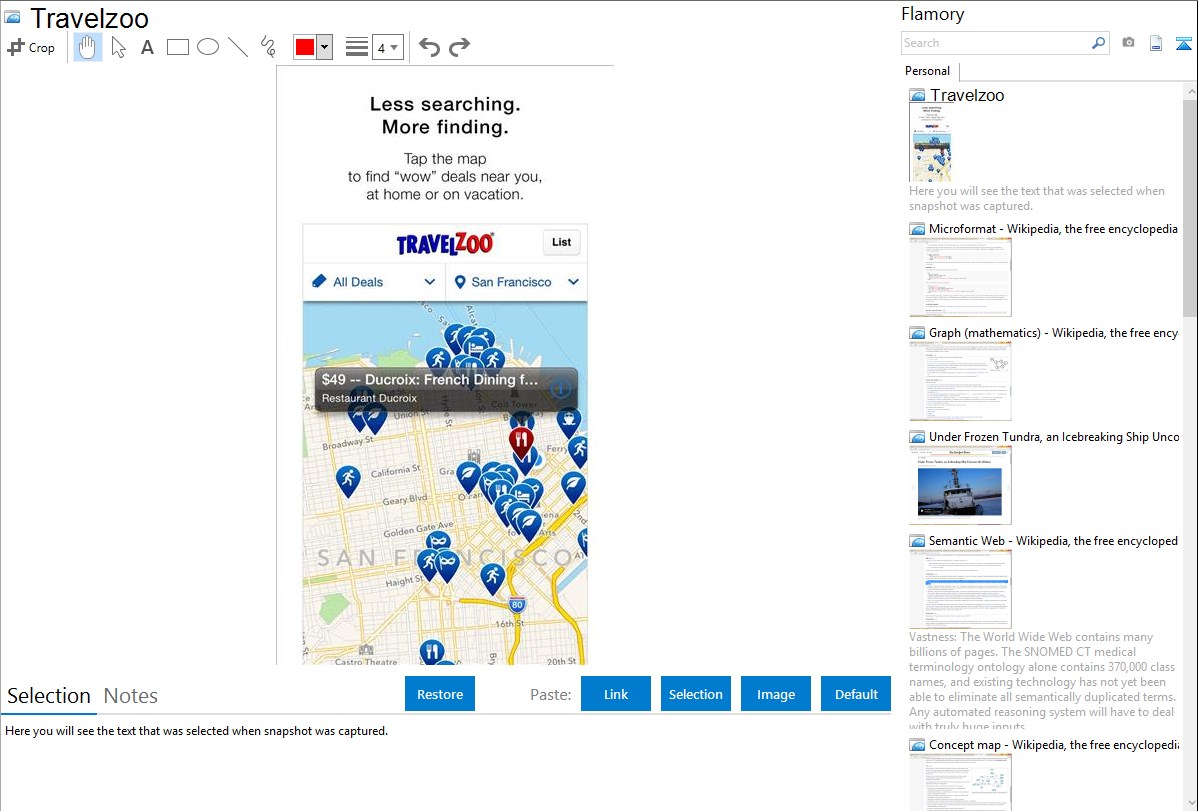Click the Flamory sidebar scrollbar
Image resolution: width=1198 pixels, height=811 pixels.
click(x=1190, y=206)
